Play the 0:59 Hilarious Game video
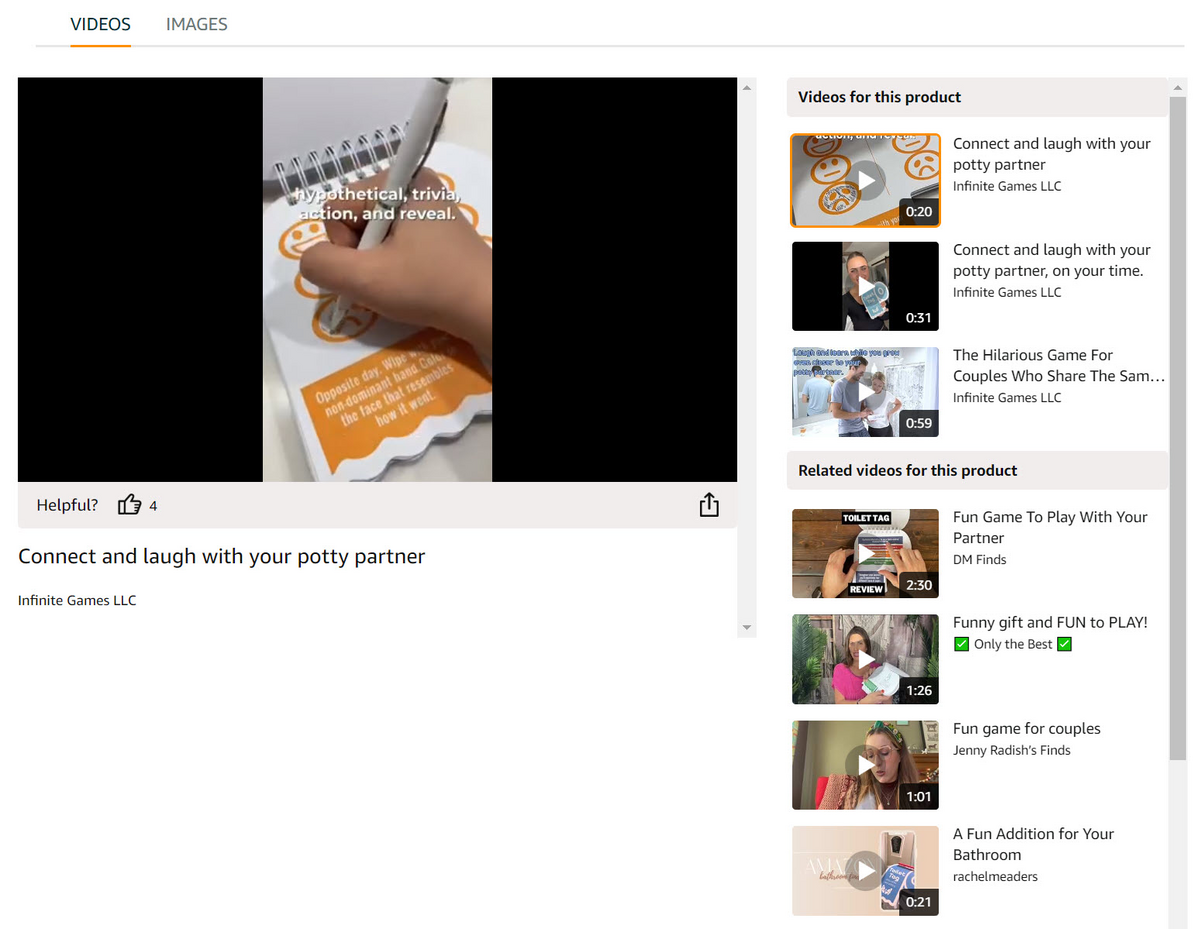1200x929 pixels. 865,392
